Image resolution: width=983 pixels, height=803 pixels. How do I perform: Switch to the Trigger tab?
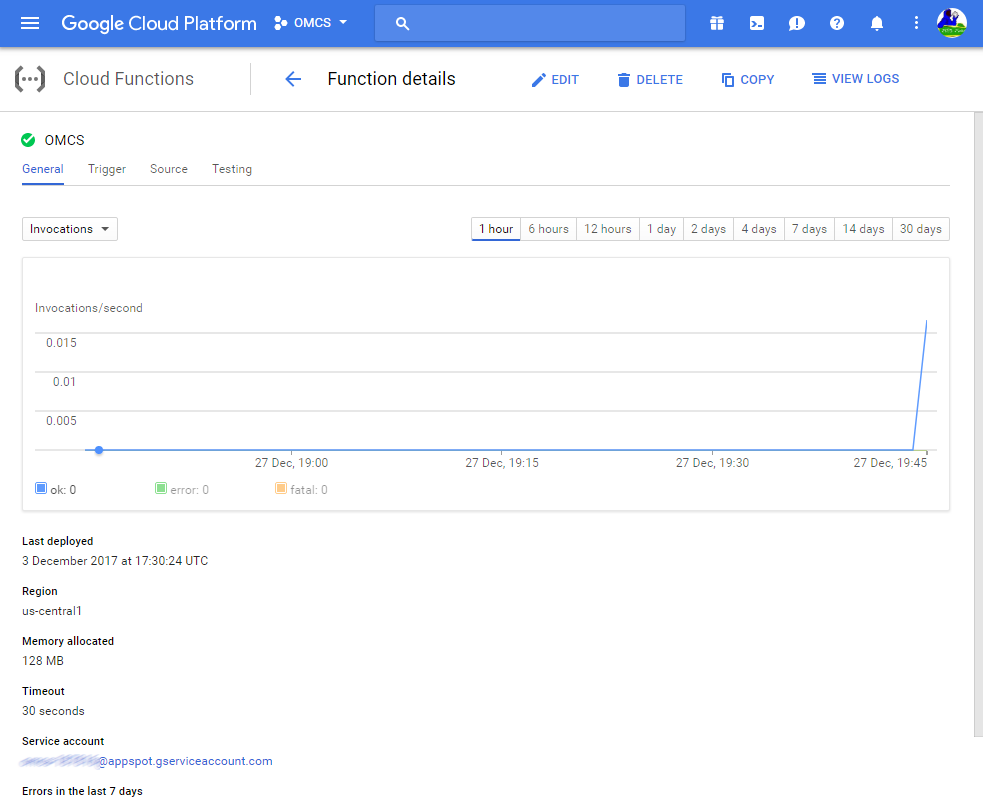click(106, 169)
